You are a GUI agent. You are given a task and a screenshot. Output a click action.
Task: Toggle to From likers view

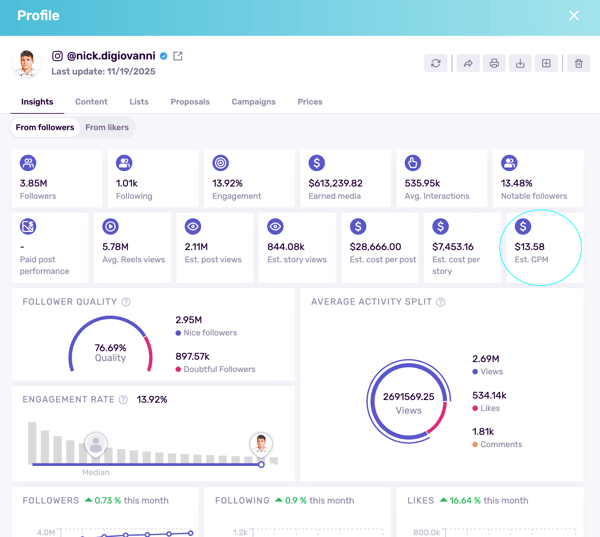[107, 128]
